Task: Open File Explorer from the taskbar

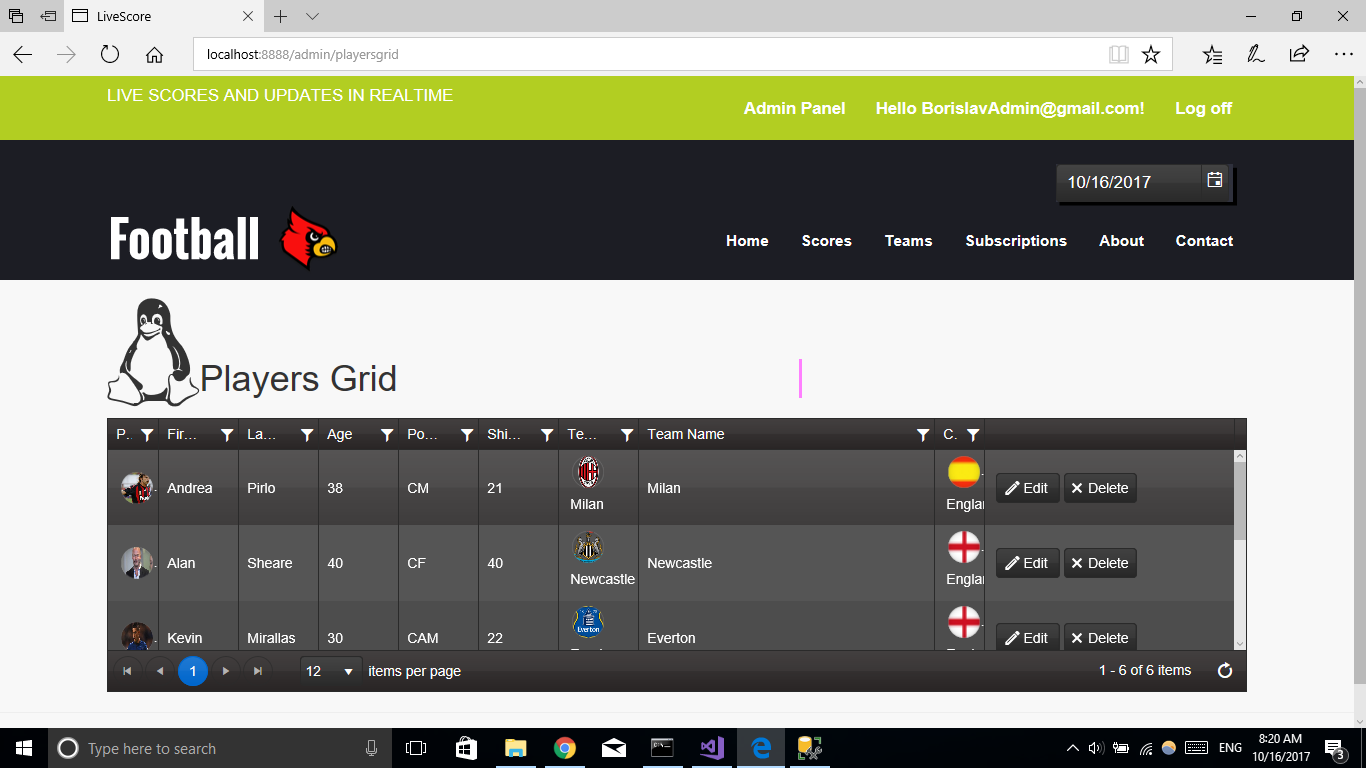Action: pyautogui.click(x=516, y=748)
